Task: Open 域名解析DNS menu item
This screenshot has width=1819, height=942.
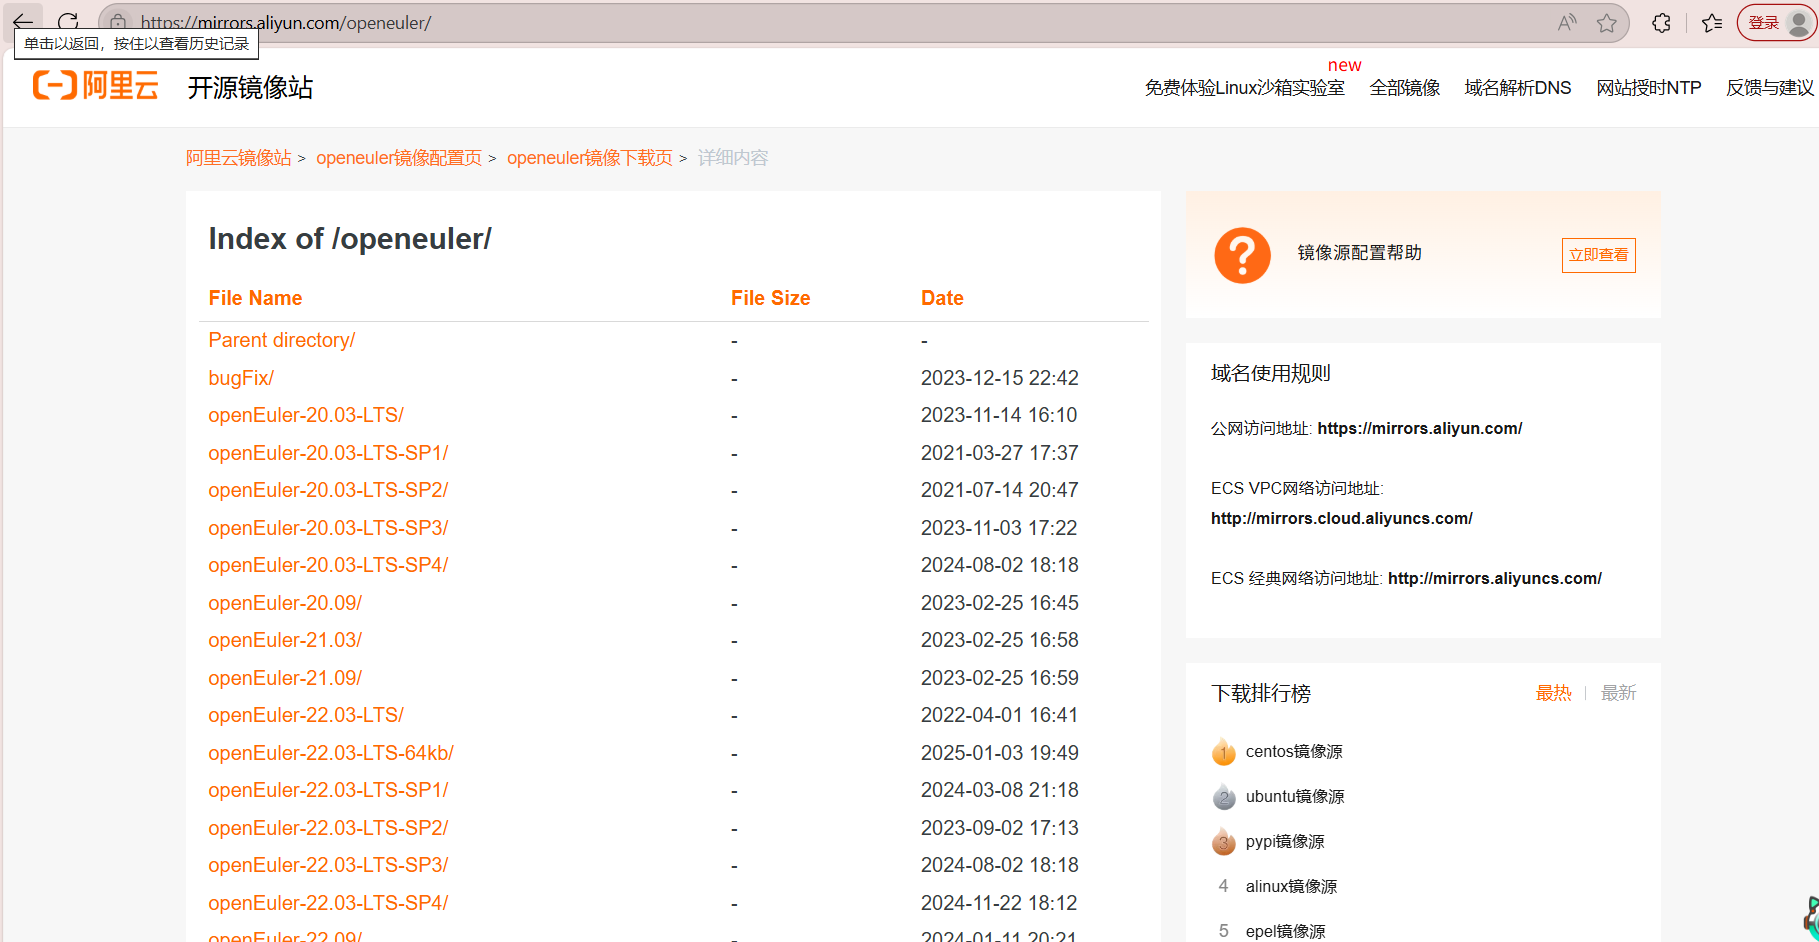Action: click(x=1518, y=88)
